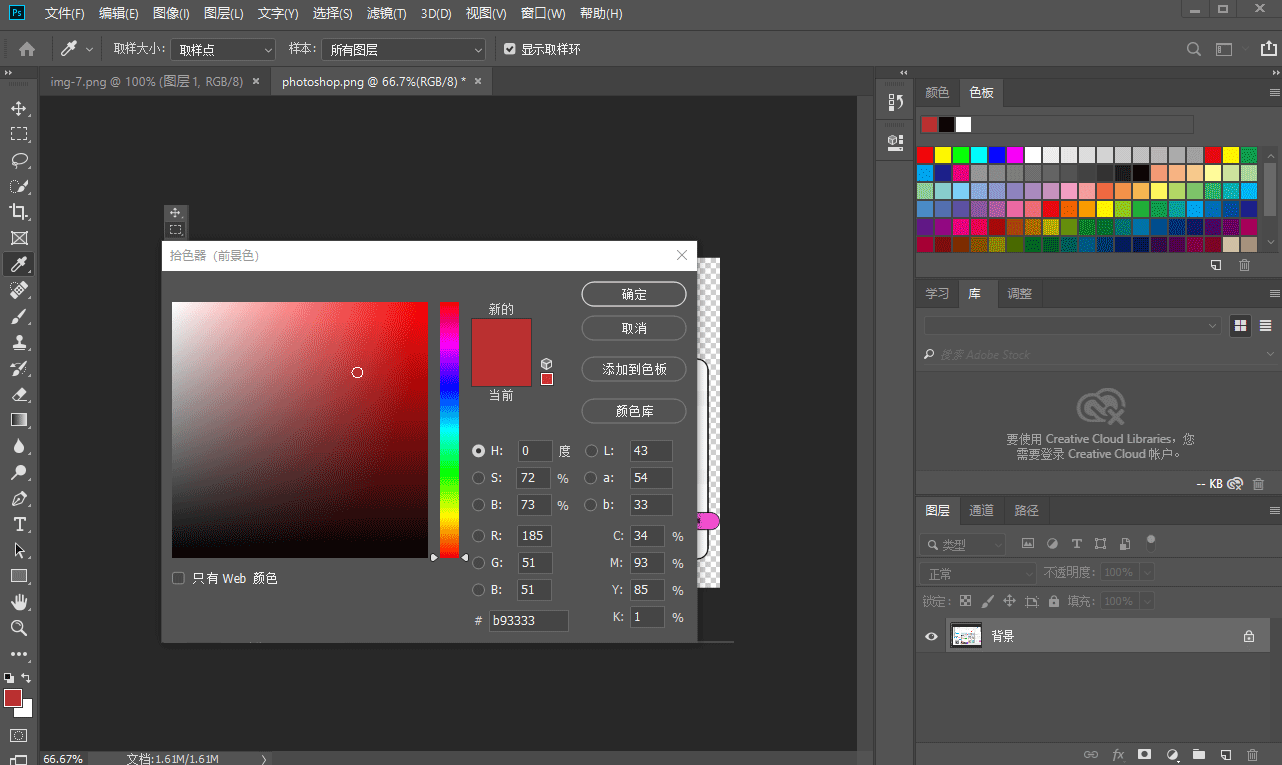Click the 添加到色板 button
This screenshot has width=1282, height=765.
[x=634, y=369]
